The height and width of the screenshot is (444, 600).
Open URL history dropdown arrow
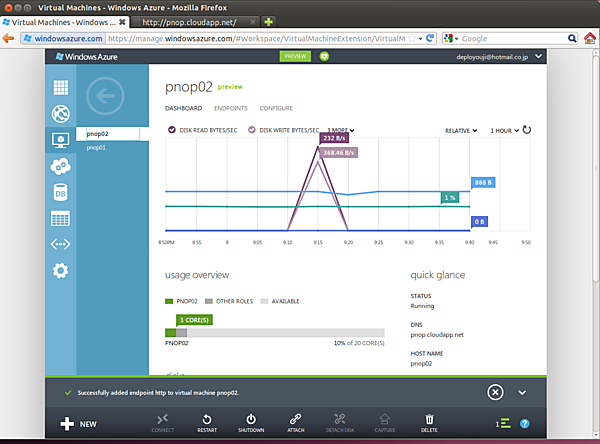420,39
